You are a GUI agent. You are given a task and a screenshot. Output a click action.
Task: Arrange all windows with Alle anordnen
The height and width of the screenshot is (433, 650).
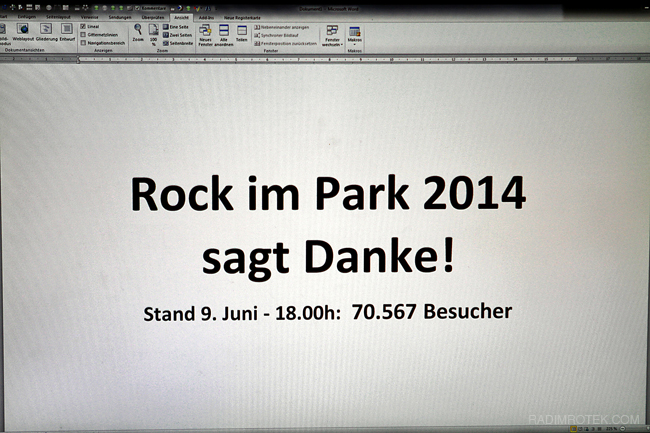pyautogui.click(x=225, y=34)
